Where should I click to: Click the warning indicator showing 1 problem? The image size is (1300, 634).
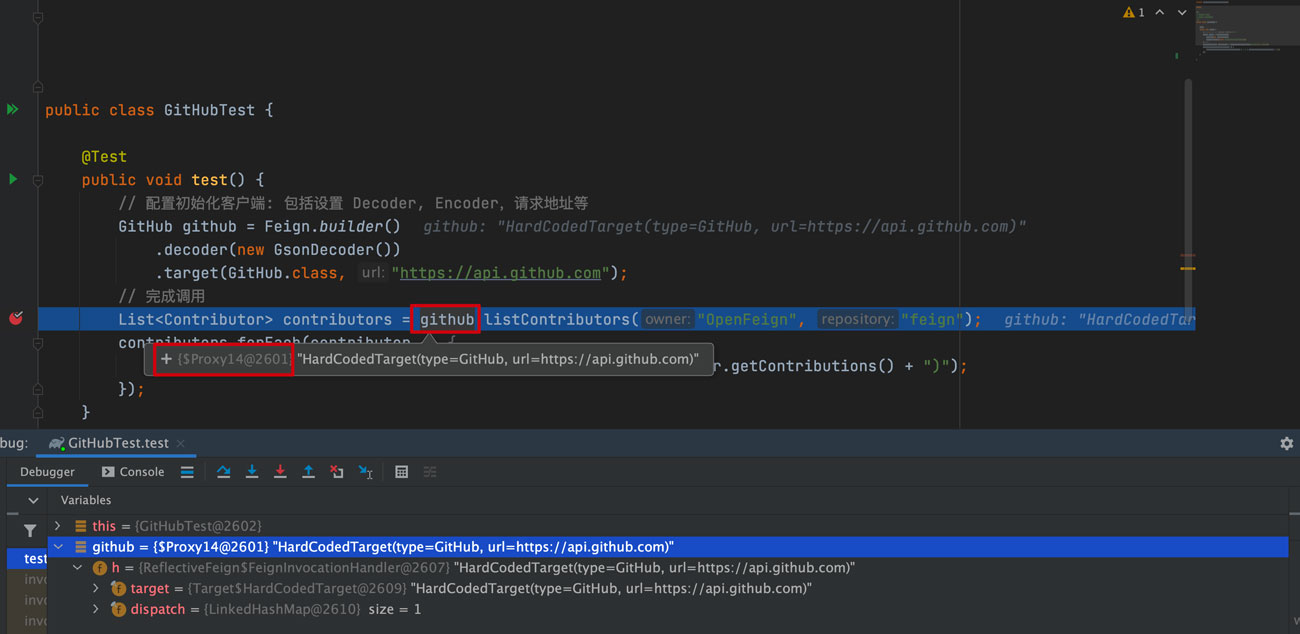(1134, 12)
